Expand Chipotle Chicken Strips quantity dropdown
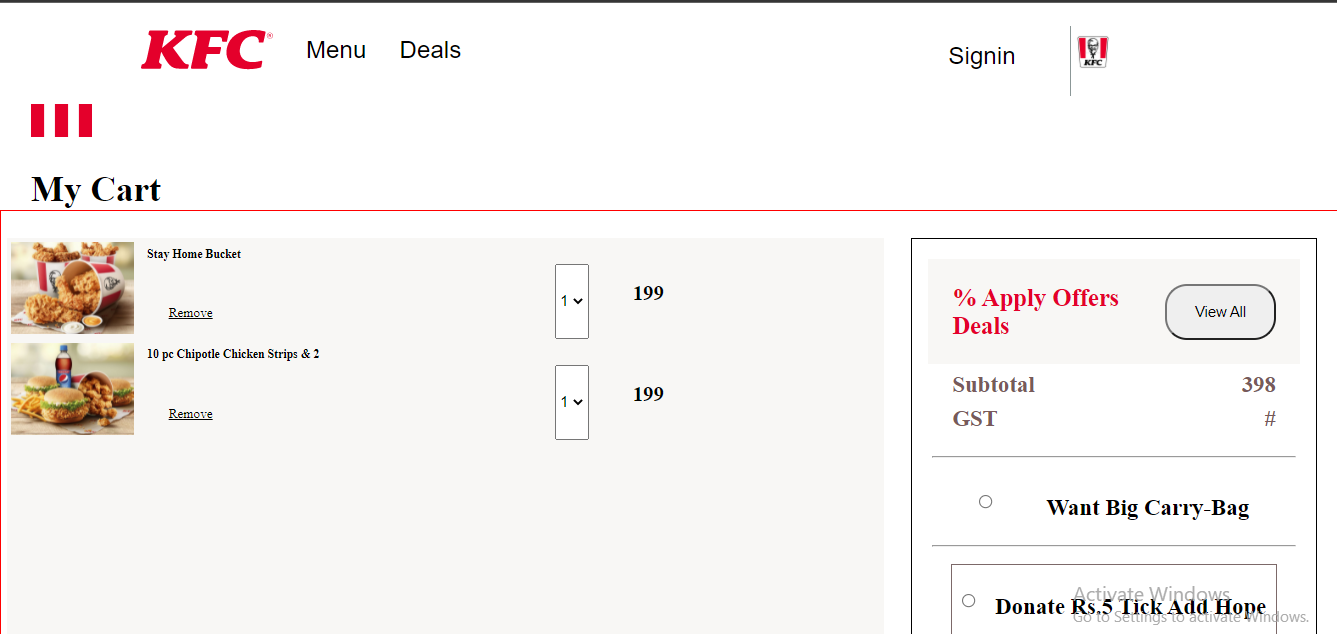Viewport: 1337px width, 634px height. (x=572, y=402)
